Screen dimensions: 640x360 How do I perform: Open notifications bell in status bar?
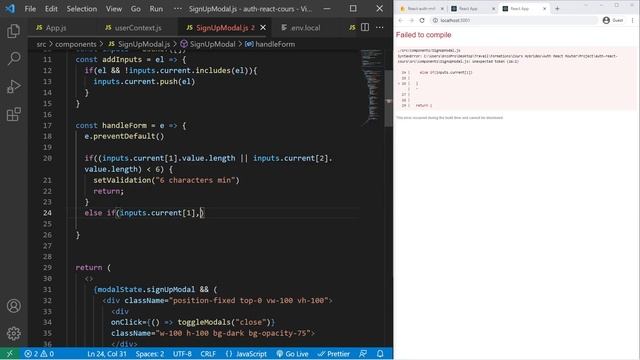pyautogui.click(x=380, y=354)
